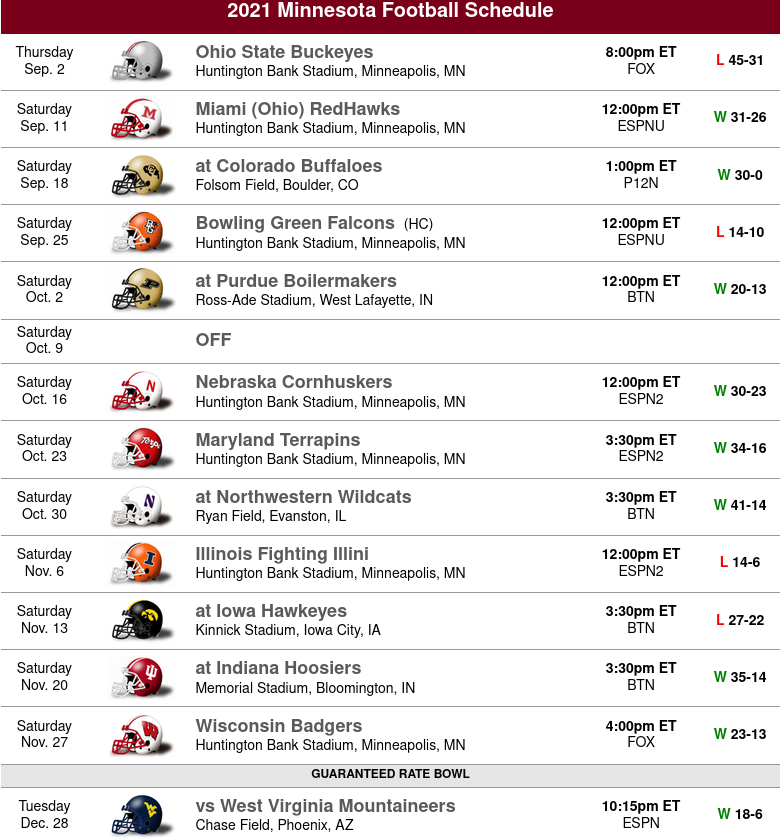This screenshot has width=780, height=838.
Task: Click the W 18-6 bowl game result
Action: 739,814
